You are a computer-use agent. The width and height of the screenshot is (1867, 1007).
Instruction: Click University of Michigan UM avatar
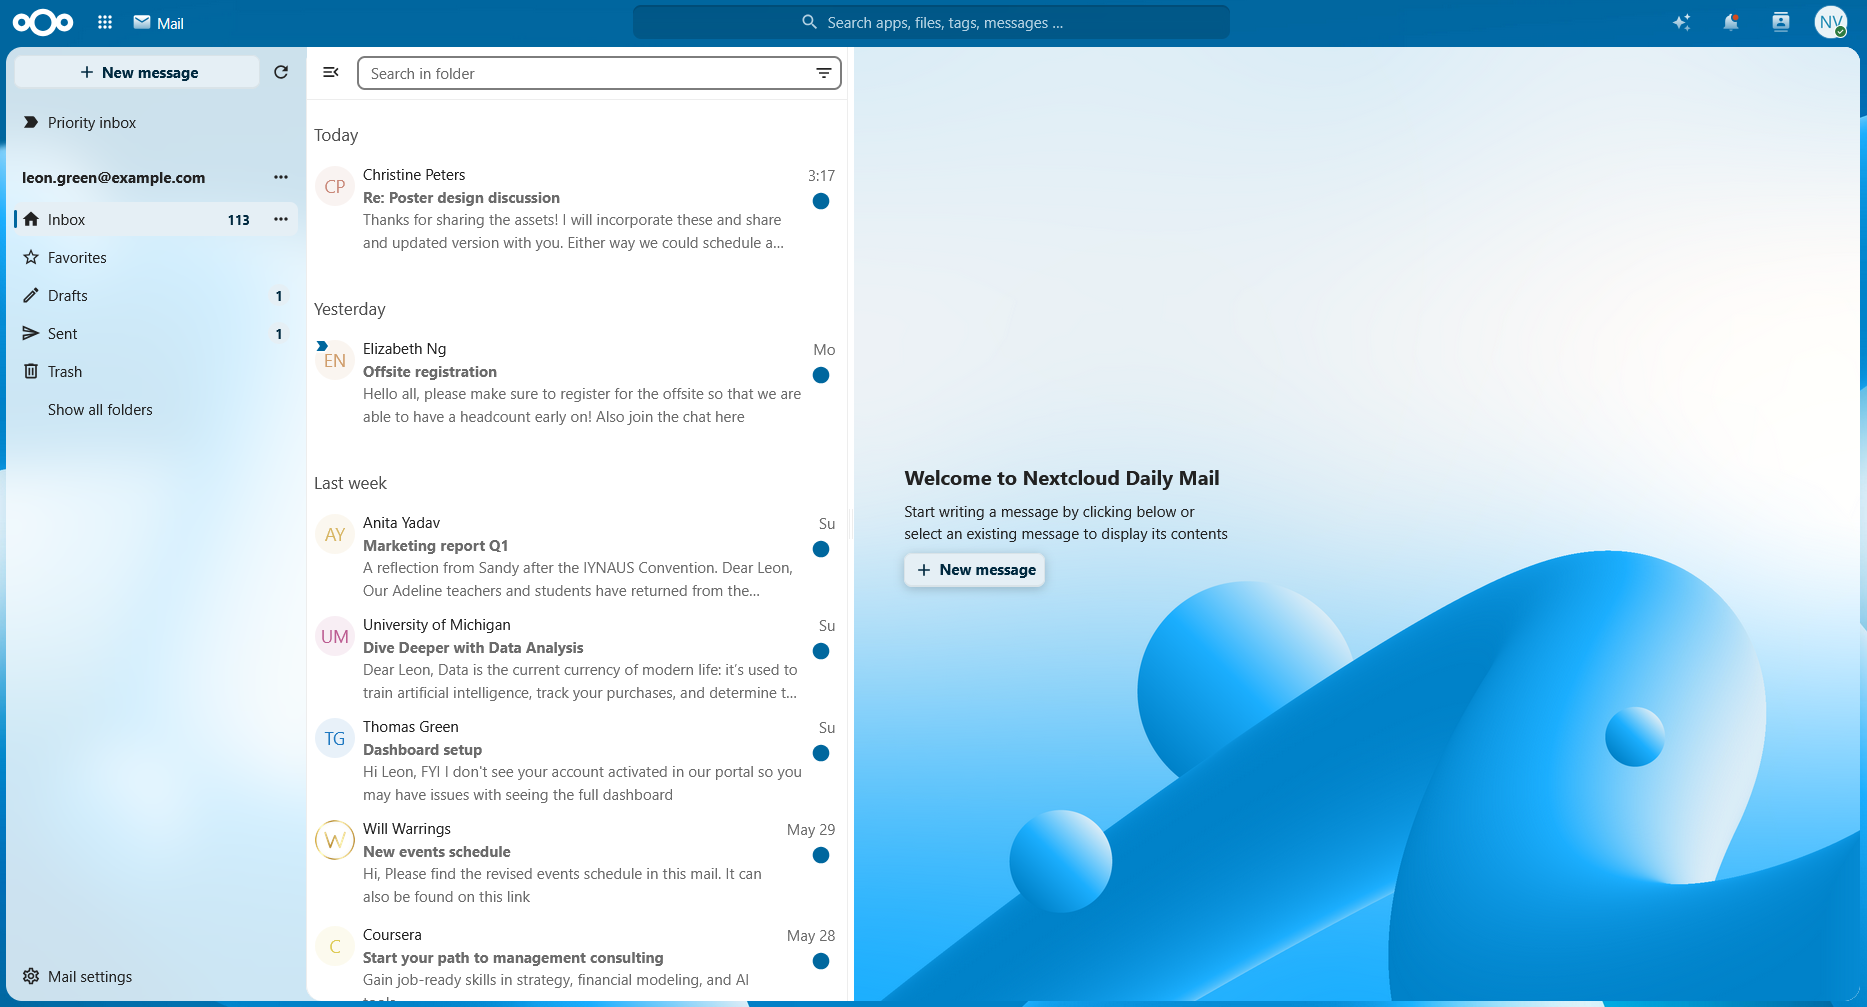(335, 636)
